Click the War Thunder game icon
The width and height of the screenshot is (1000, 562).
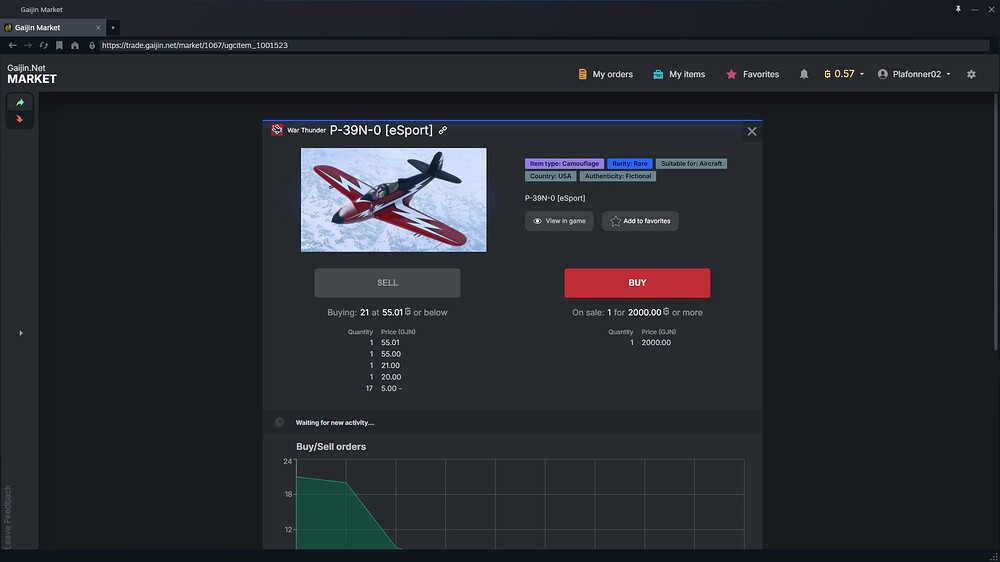click(x=277, y=130)
